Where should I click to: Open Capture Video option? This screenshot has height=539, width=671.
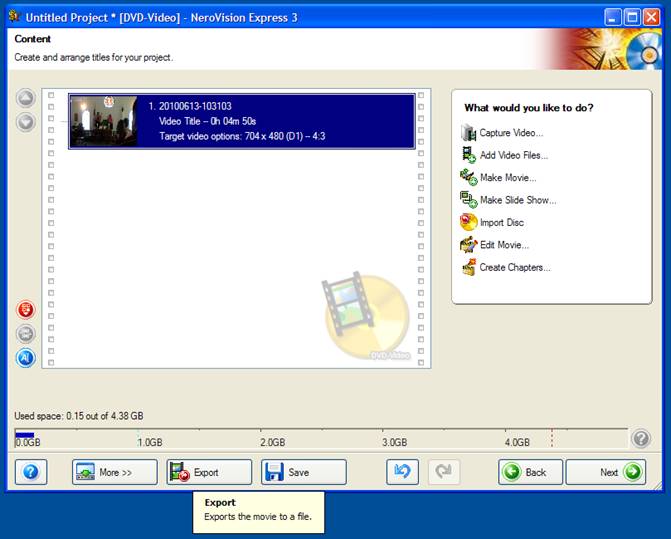511,133
